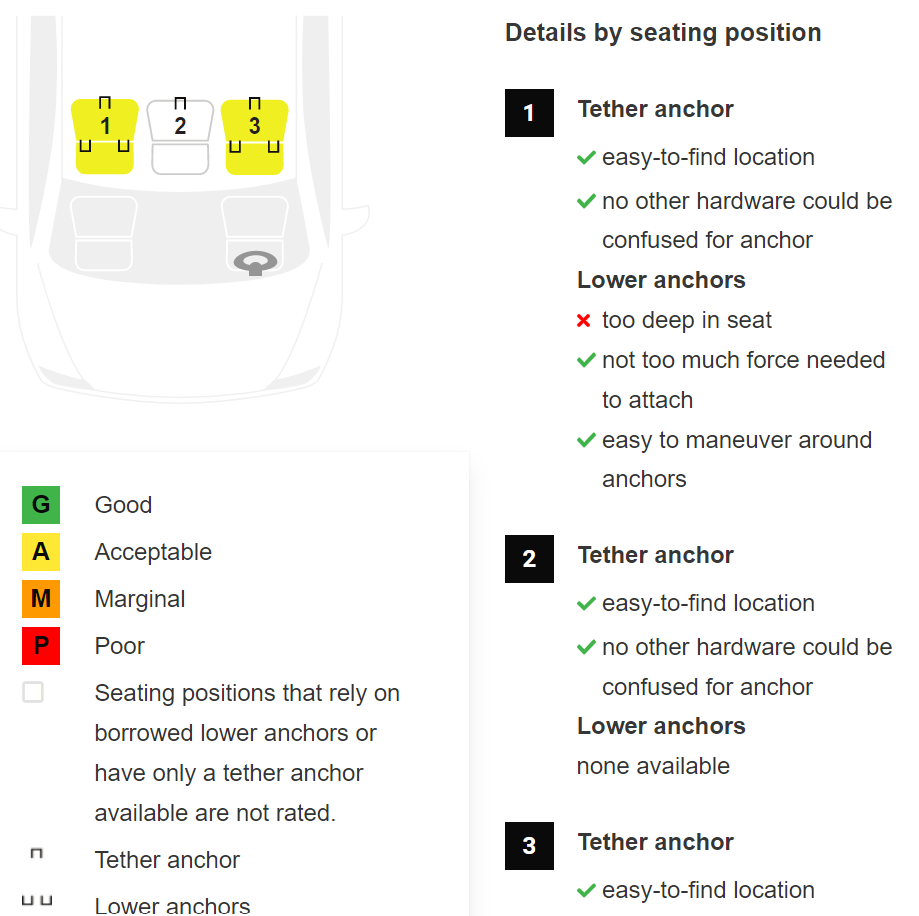Click the empty not-rated box in legend
919x916 pixels.
click(33, 692)
